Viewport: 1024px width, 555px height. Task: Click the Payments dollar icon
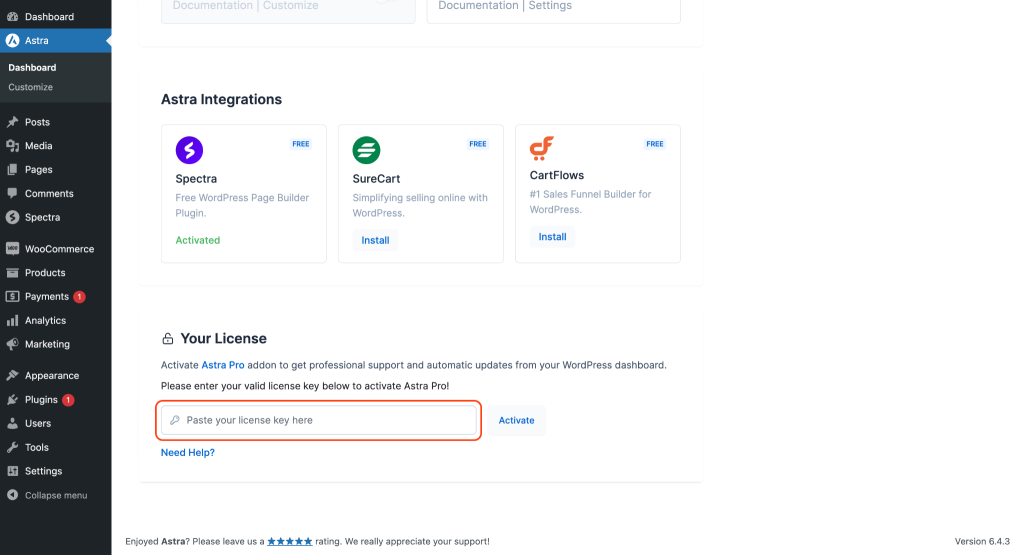click(x=12, y=296)
